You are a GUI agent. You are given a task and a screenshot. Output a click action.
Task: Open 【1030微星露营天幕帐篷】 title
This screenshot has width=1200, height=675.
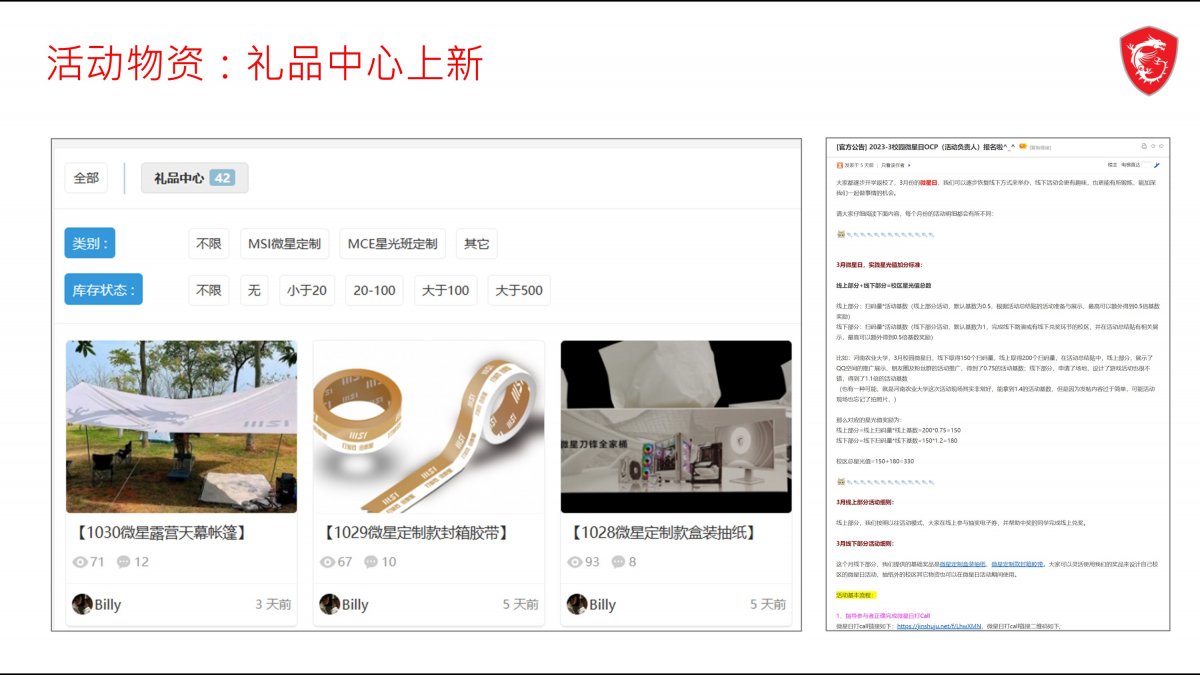160,533
